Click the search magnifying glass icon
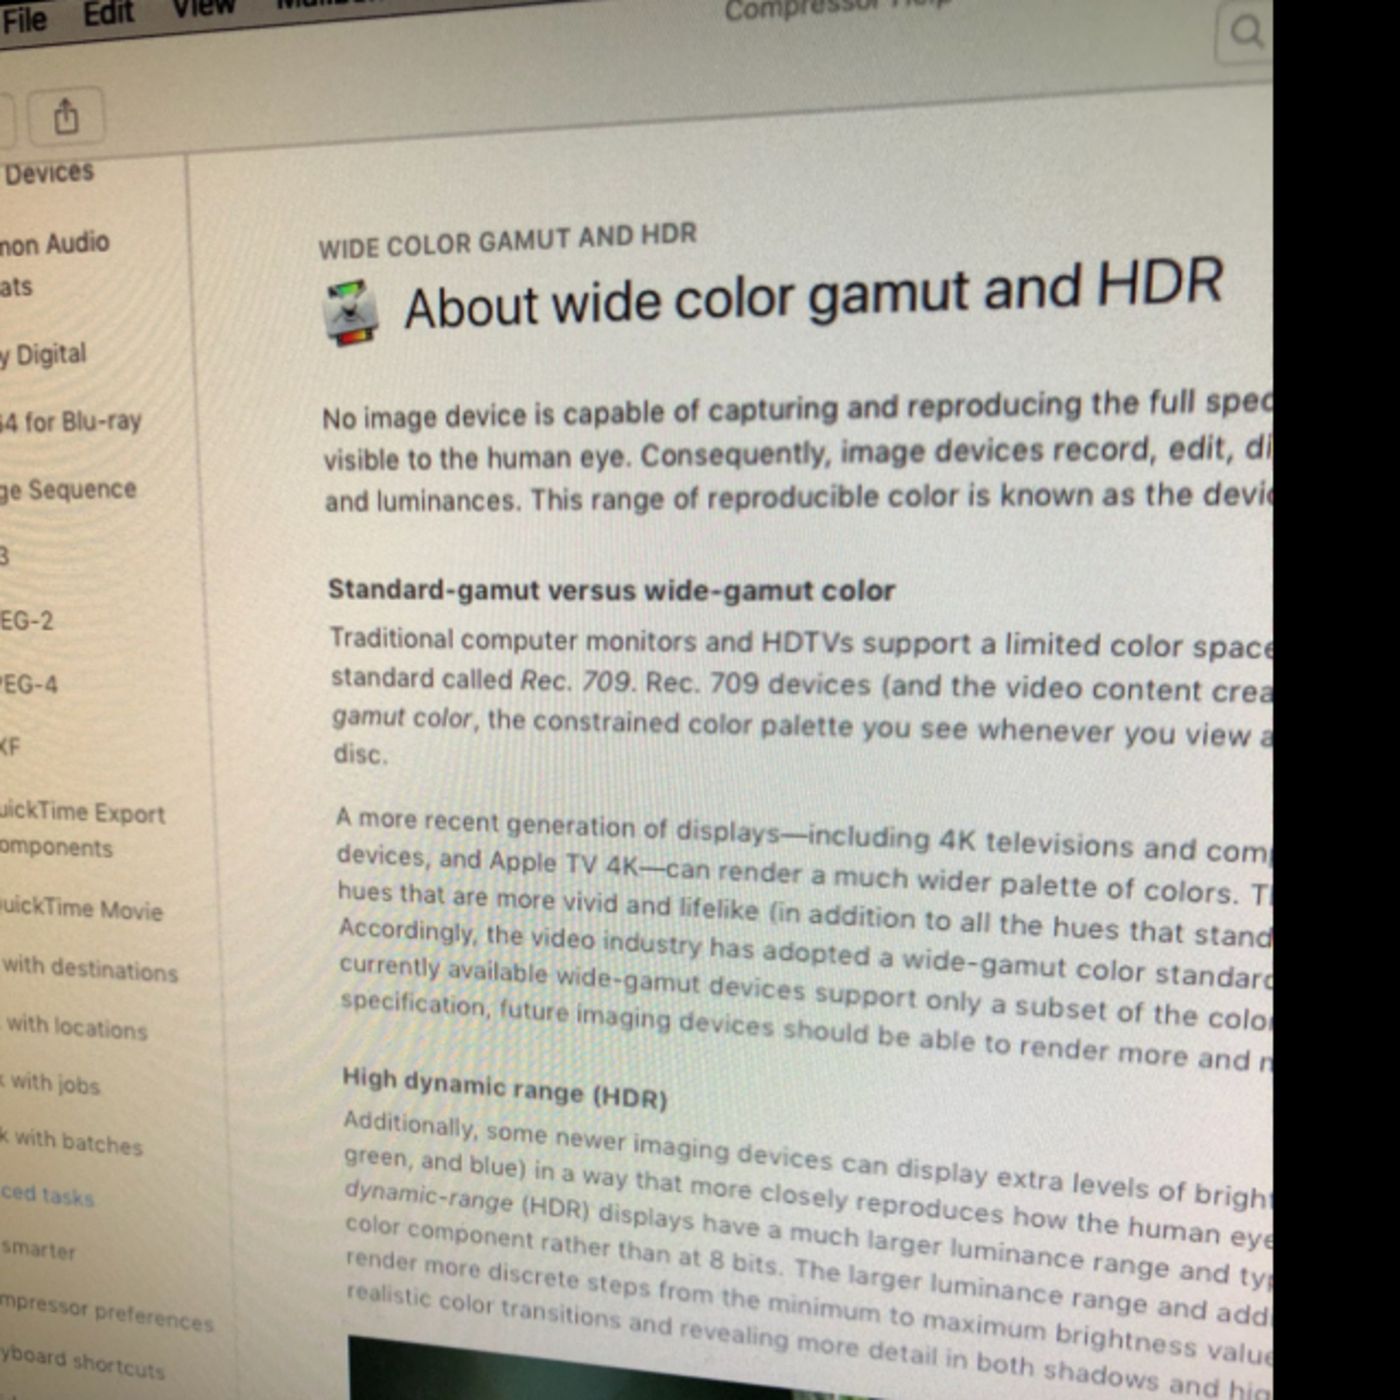 (x=1246, y=33)
